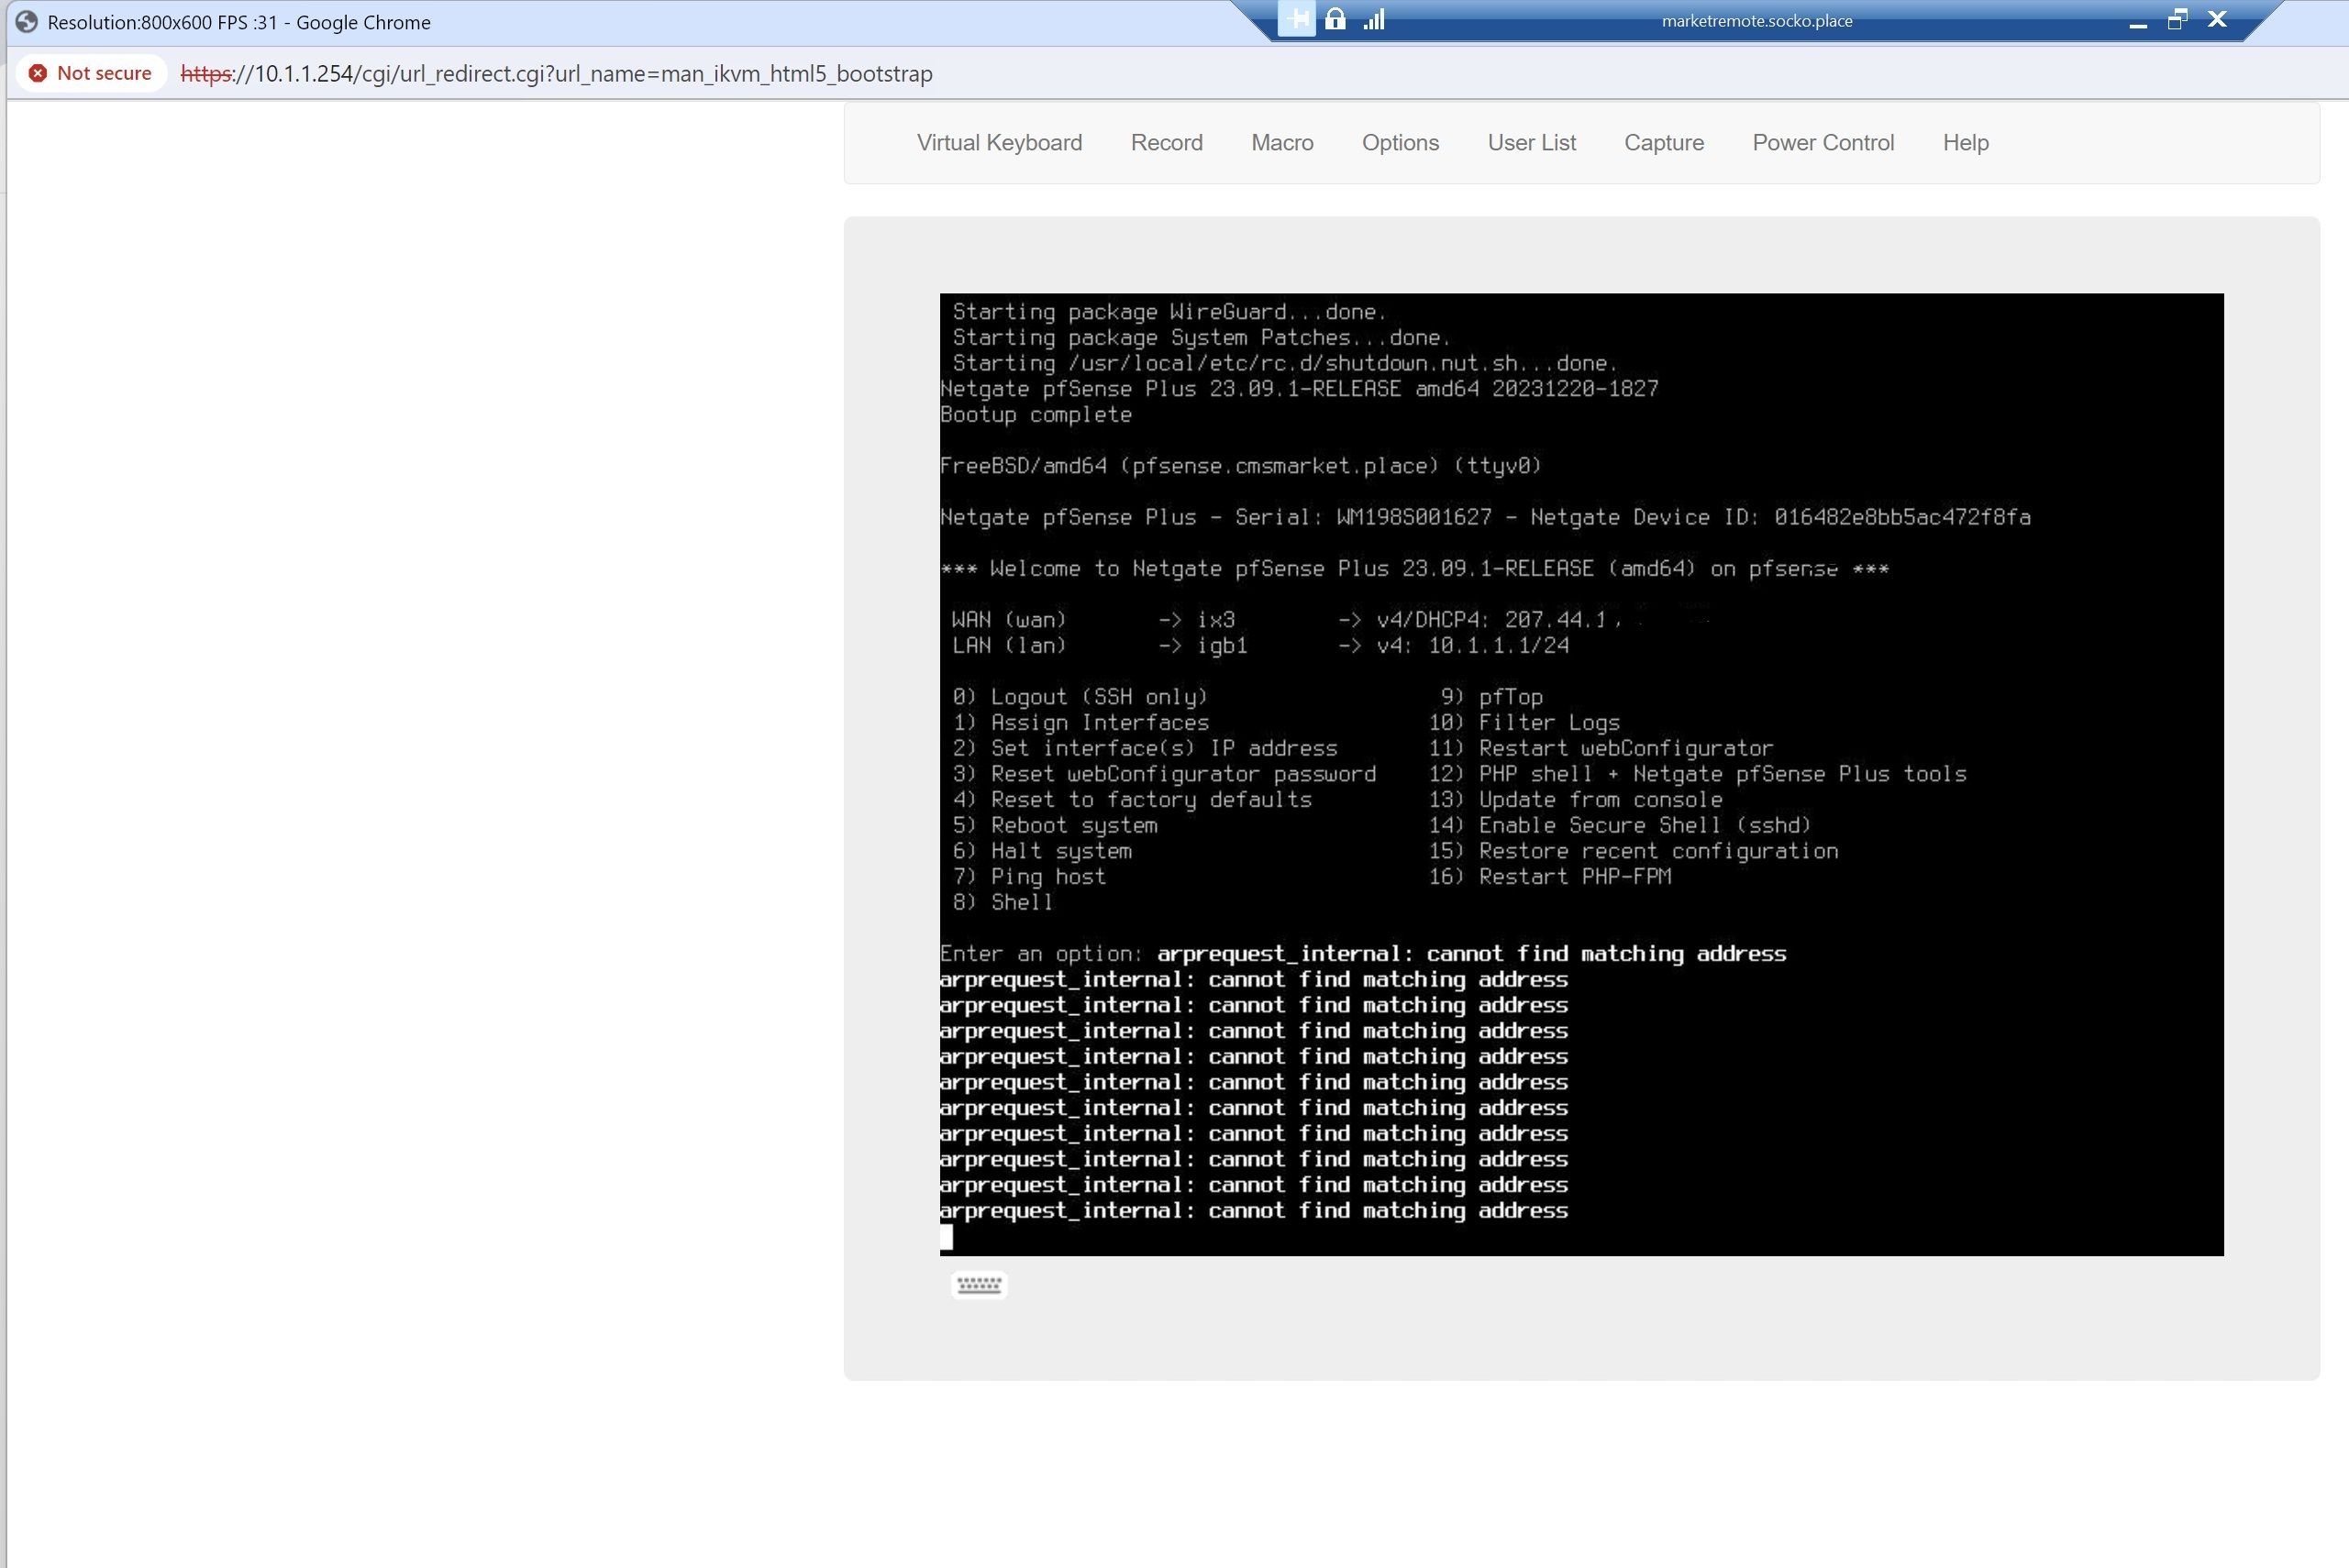Click the Chrome globe icon in title bar
Screen dimensions: 2349x1568
click(x=27, y=22)
